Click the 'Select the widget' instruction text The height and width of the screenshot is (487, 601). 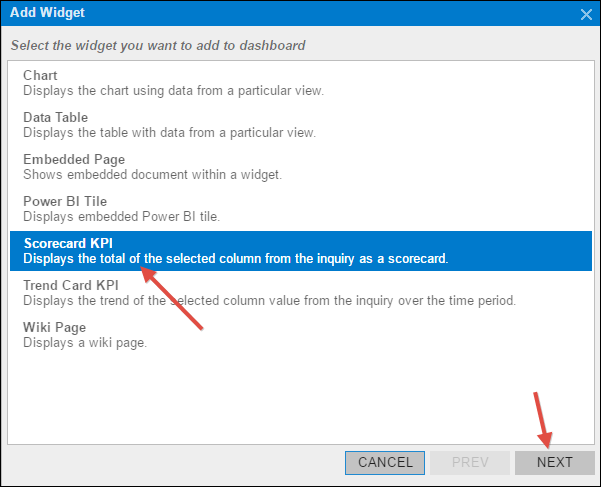coord(157,45)
